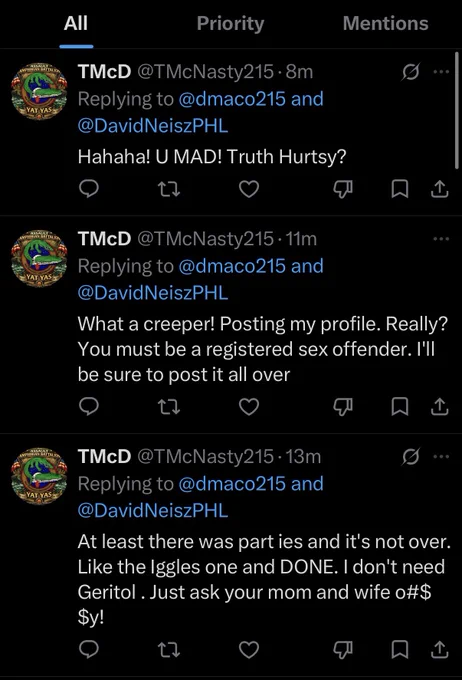
Task: Like the tweet mentioning Geritol
Action: tap(249, 649)
